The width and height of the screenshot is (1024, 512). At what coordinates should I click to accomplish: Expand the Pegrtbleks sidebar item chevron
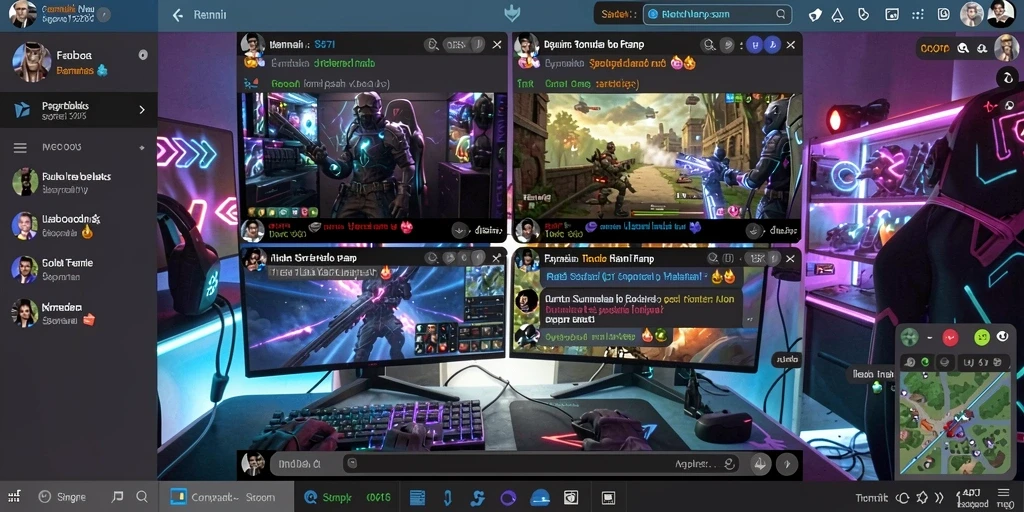(x=142, y=110)
